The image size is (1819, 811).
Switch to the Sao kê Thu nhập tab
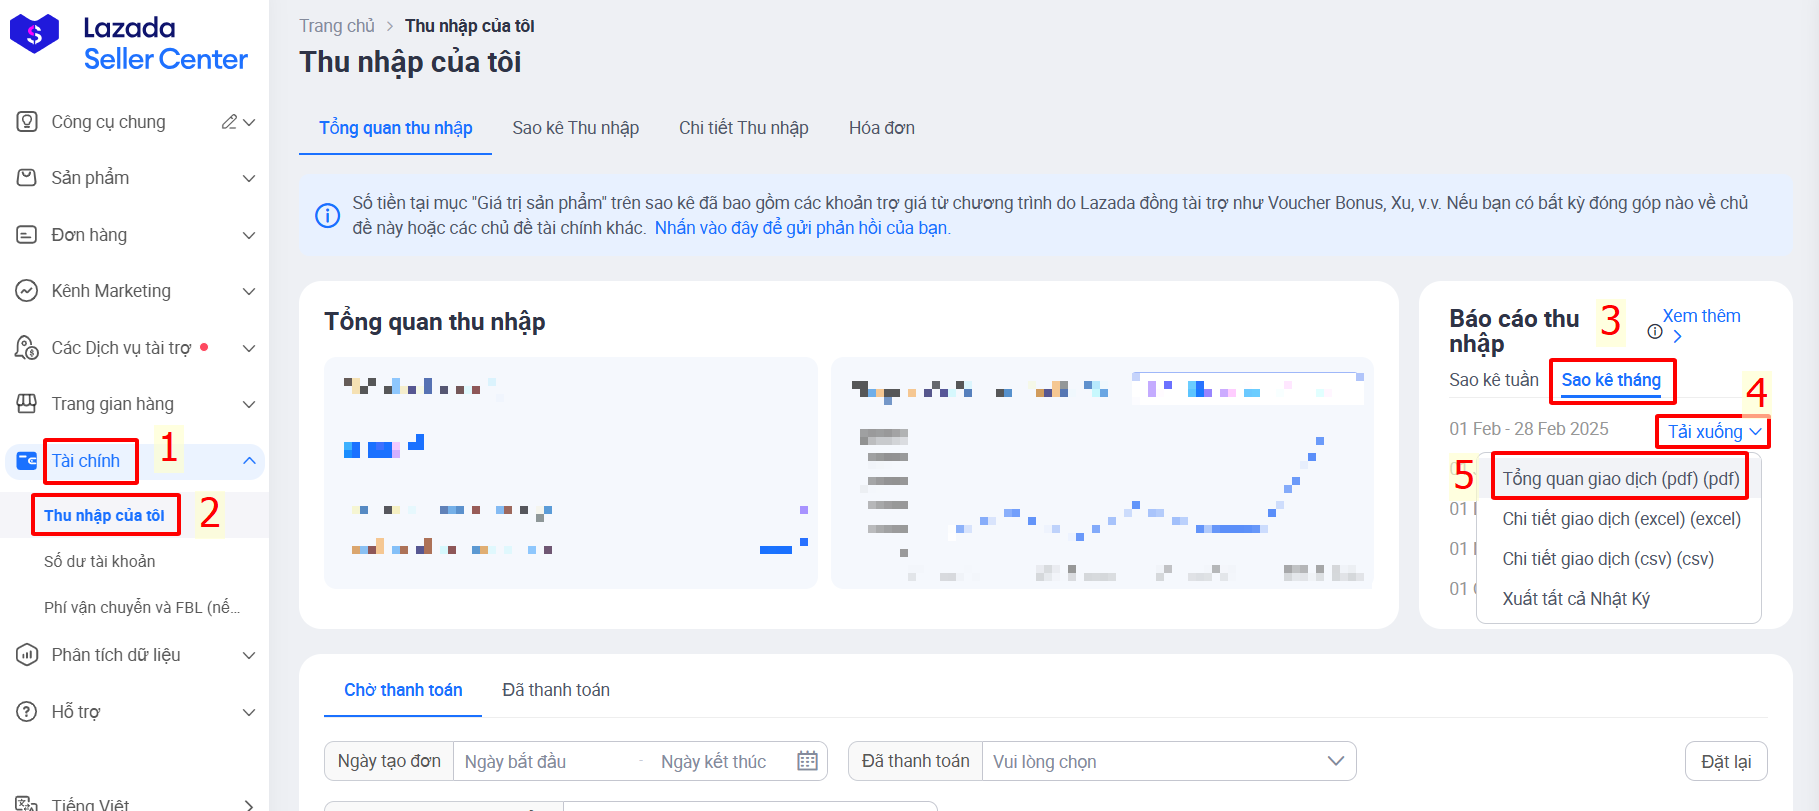point(575,128)
